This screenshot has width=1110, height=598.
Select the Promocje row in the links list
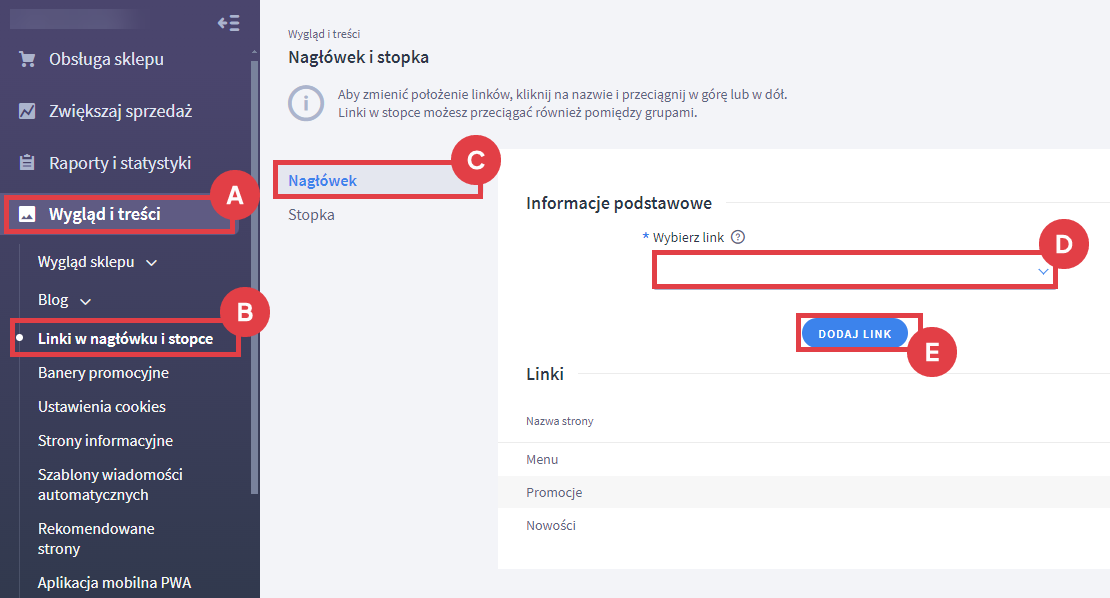[554, 493]
